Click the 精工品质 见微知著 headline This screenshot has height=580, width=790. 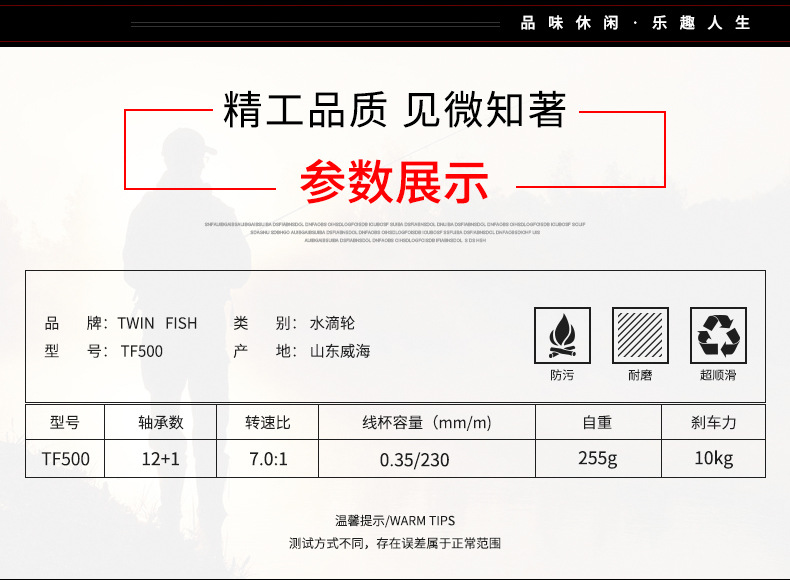pos(395,110)
